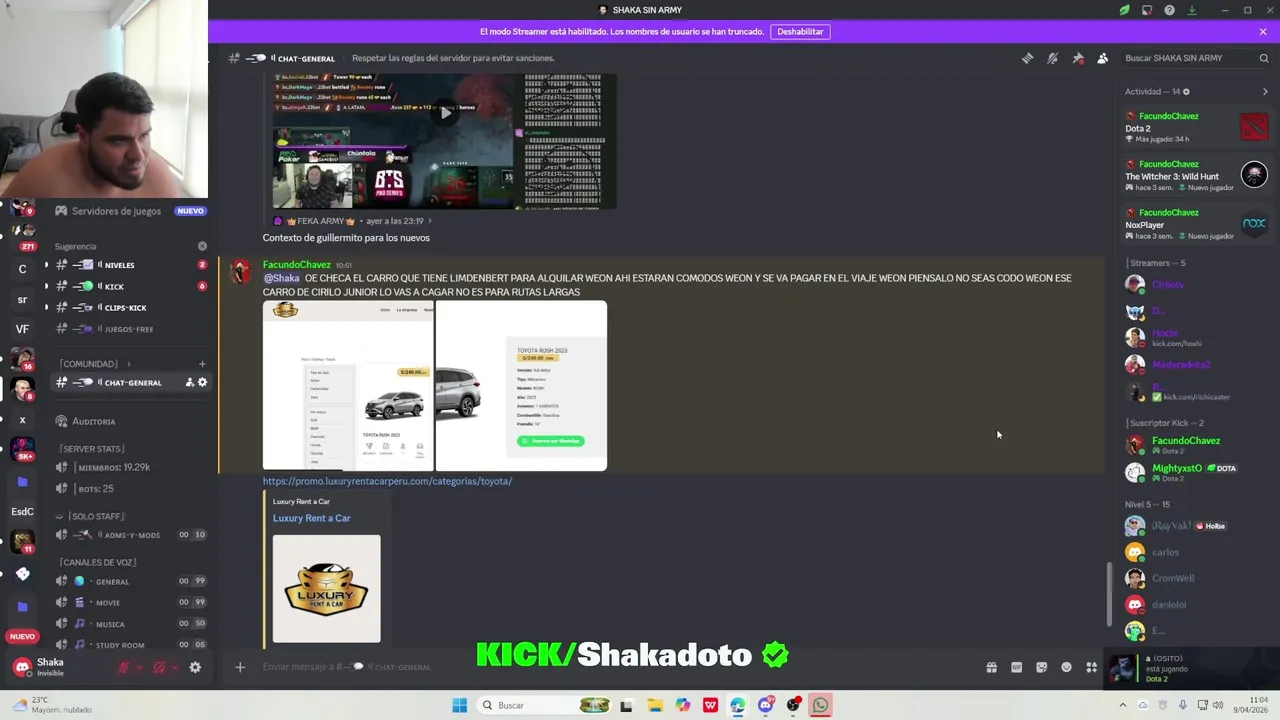1280x720 pixels.
Task: Open the EsdC server in server list
Action: (x=22, y=512)
